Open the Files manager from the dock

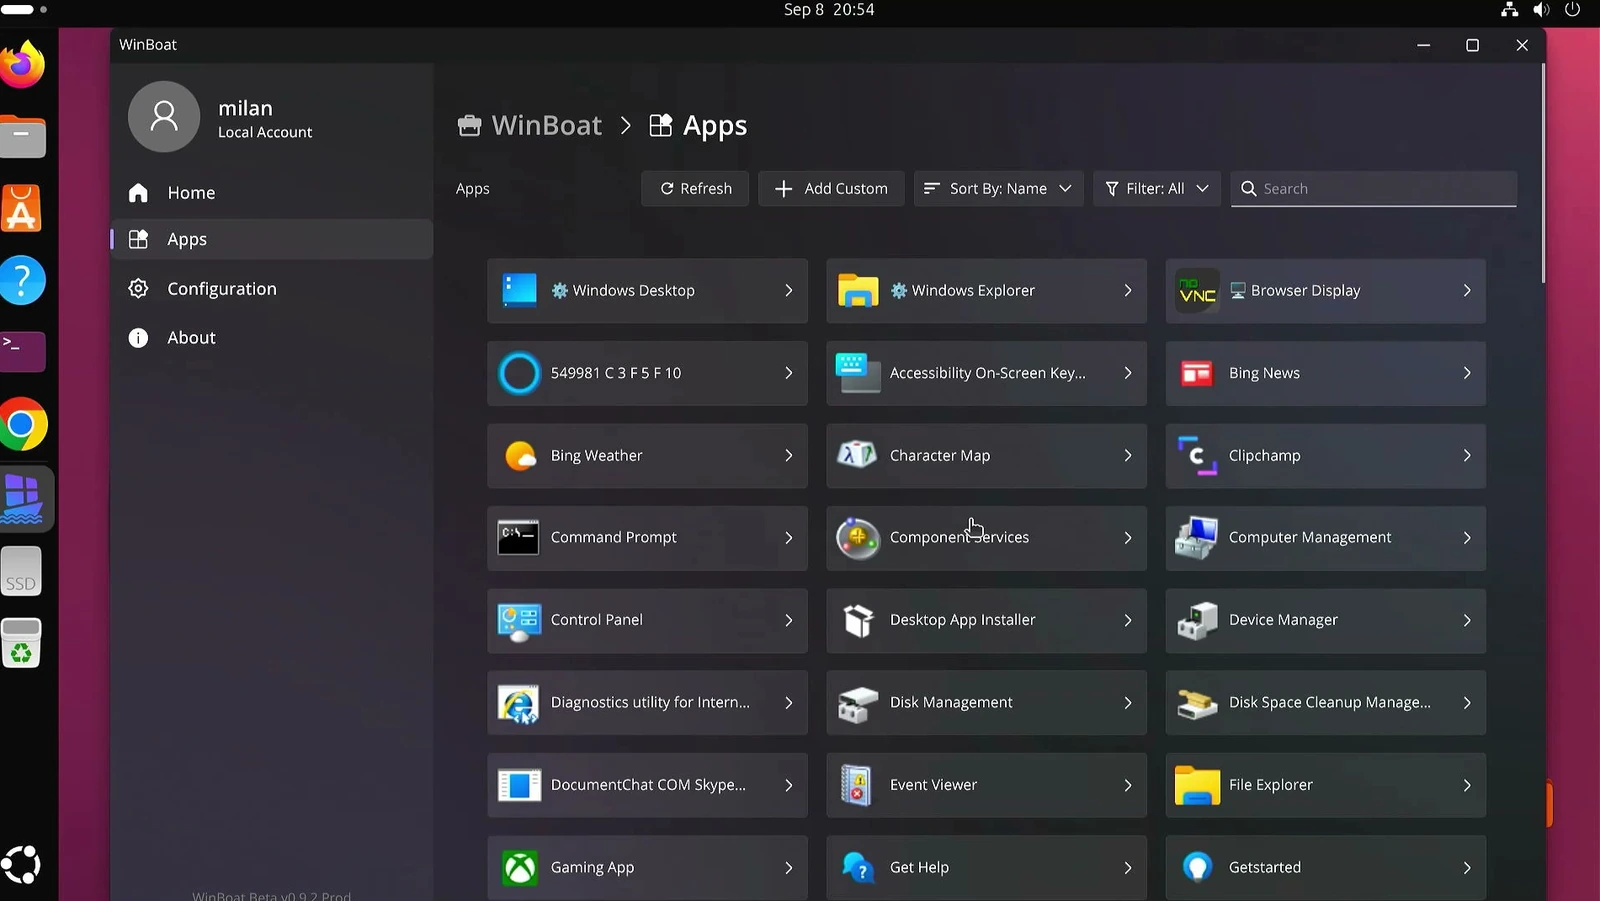[x=22, y=137]
